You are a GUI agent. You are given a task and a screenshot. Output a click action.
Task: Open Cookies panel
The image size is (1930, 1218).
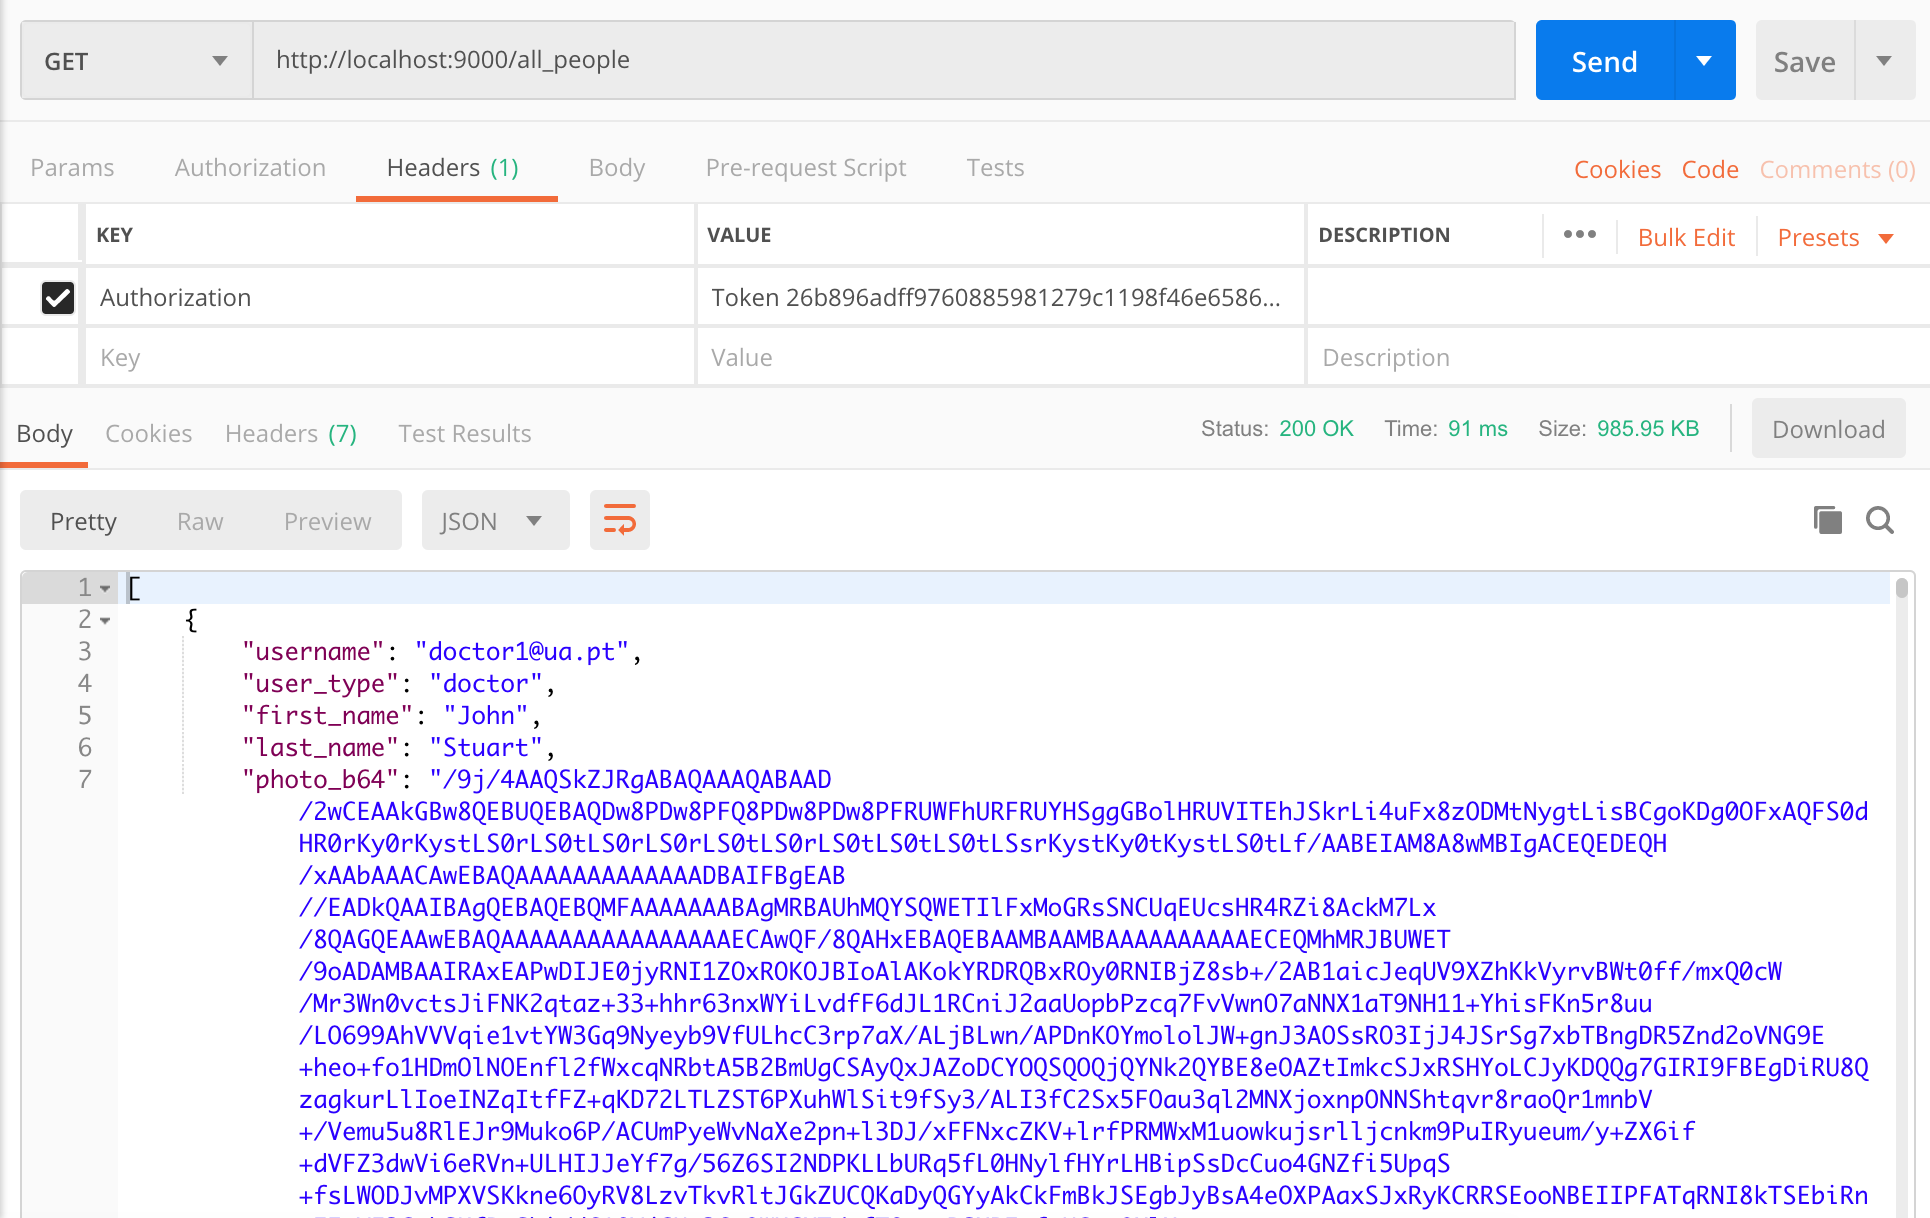point(149,432)
